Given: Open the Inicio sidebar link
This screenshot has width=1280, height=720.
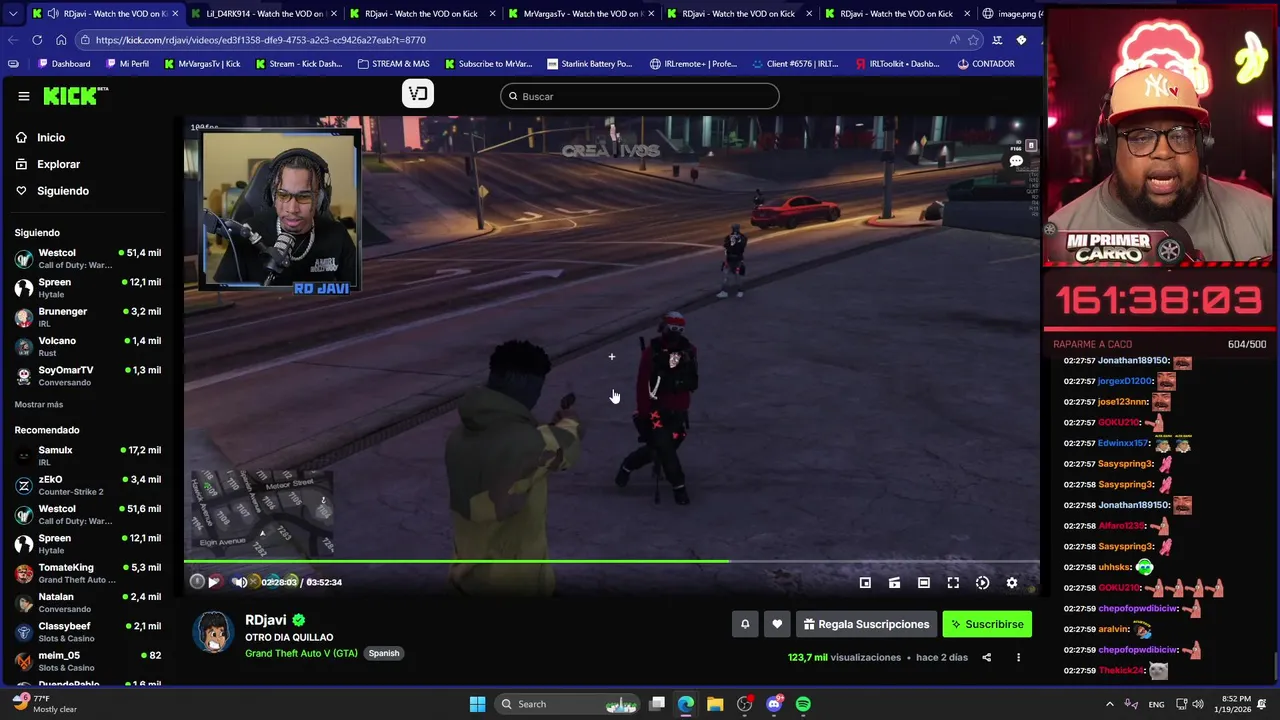Looking at the screenshot, I should click(x=40, y=137).
